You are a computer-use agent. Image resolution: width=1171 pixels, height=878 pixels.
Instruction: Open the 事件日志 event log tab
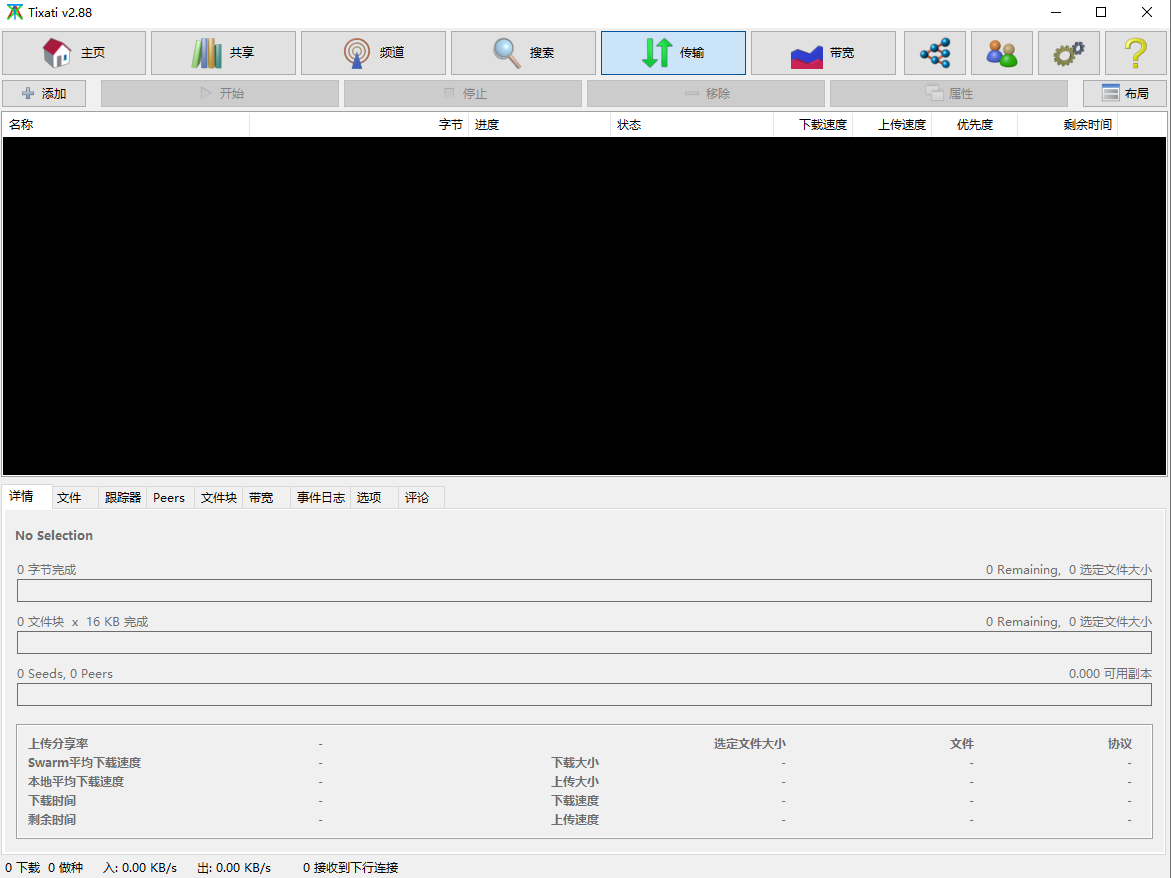click(x=321, y=498)
